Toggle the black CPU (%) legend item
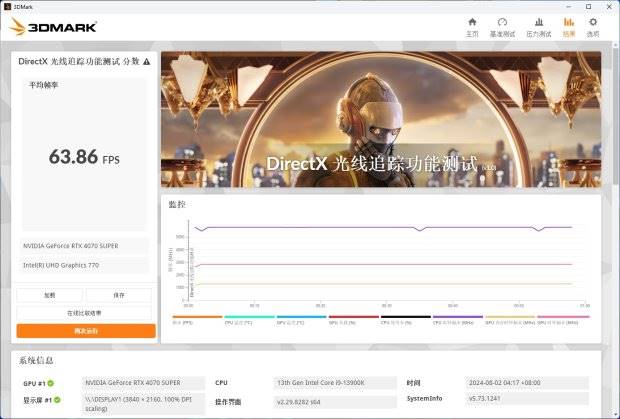The image size is (620, 419). tap(406, 320)
